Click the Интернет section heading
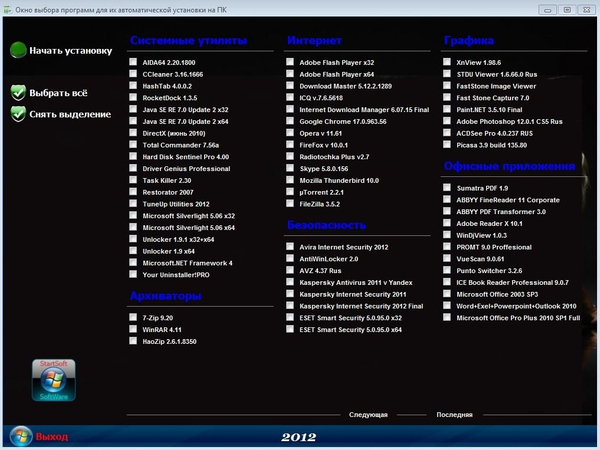 click(314, 41)
